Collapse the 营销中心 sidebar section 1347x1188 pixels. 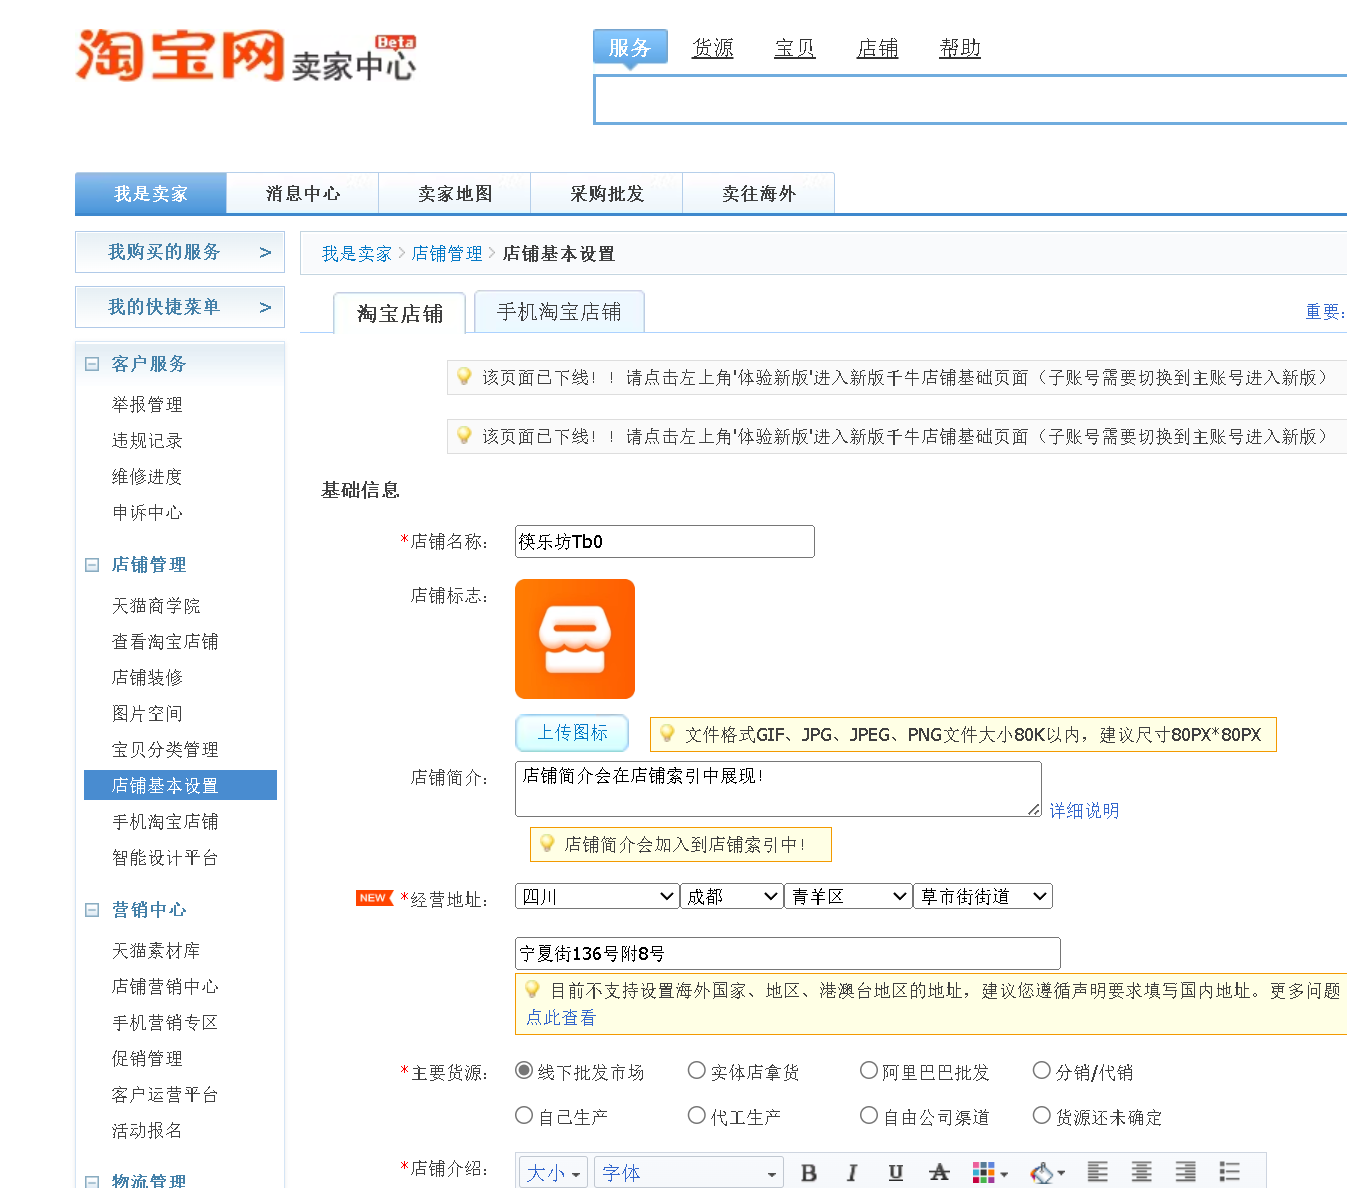[92, 910]
